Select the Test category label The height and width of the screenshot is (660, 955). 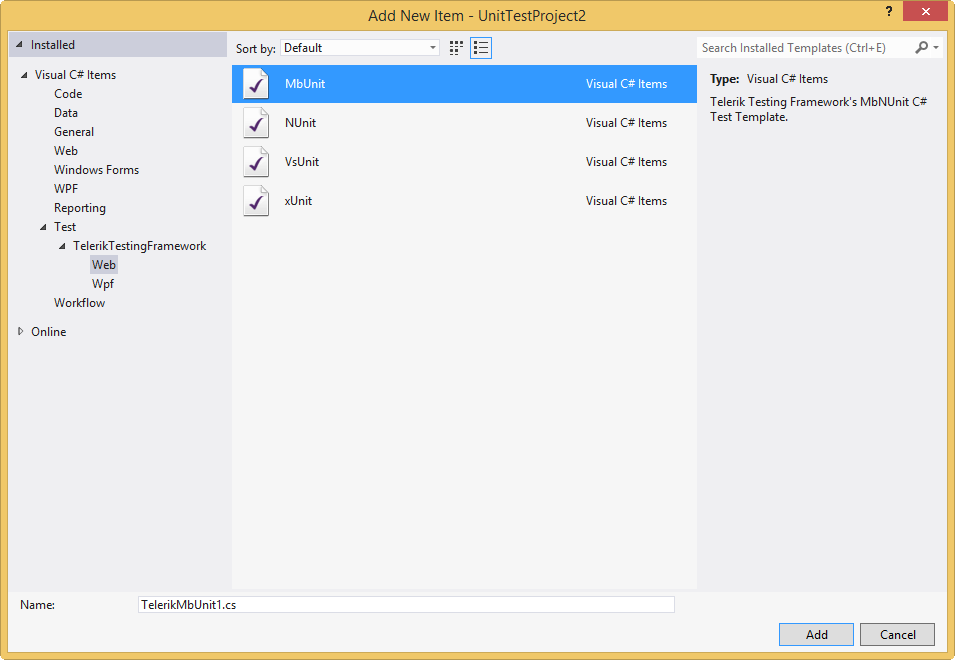tap(65, 226)
